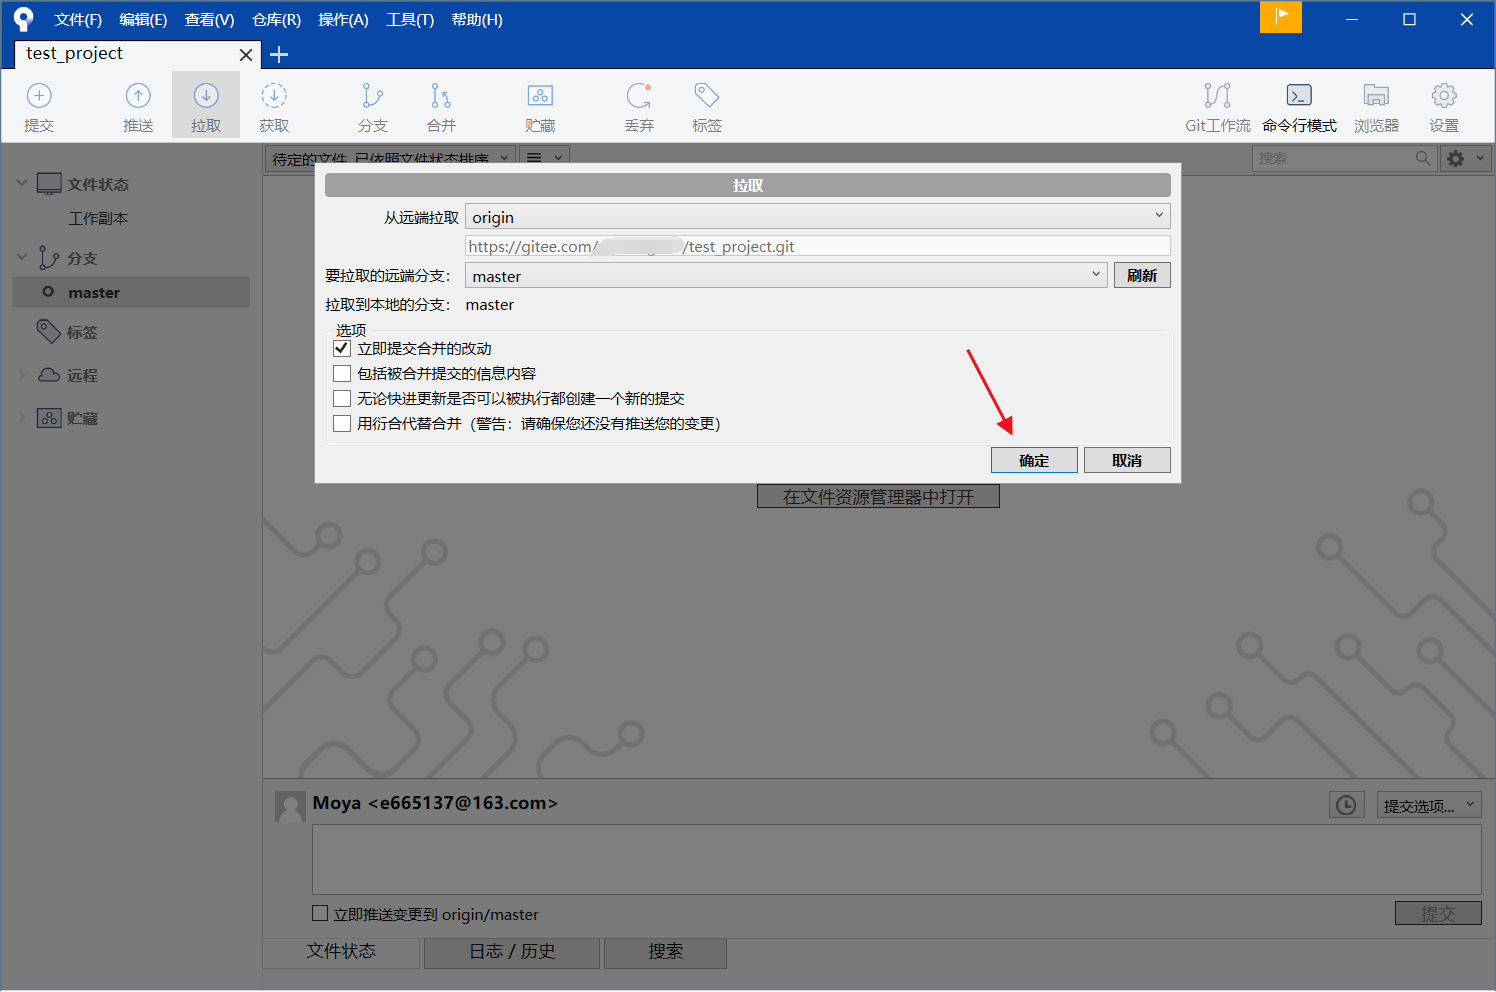Click 刷新 to refresh remote branches
Viewport: 1496px width, 992px height.
click(1142, 276)
